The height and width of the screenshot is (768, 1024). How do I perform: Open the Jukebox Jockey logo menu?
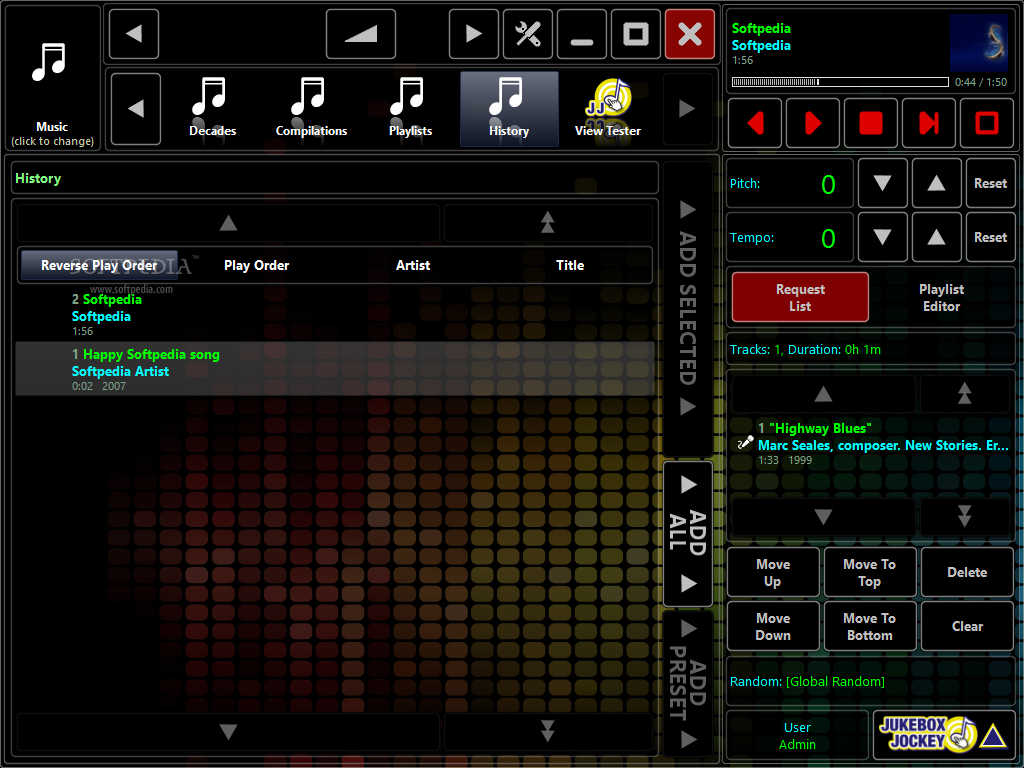click(944, 735)
